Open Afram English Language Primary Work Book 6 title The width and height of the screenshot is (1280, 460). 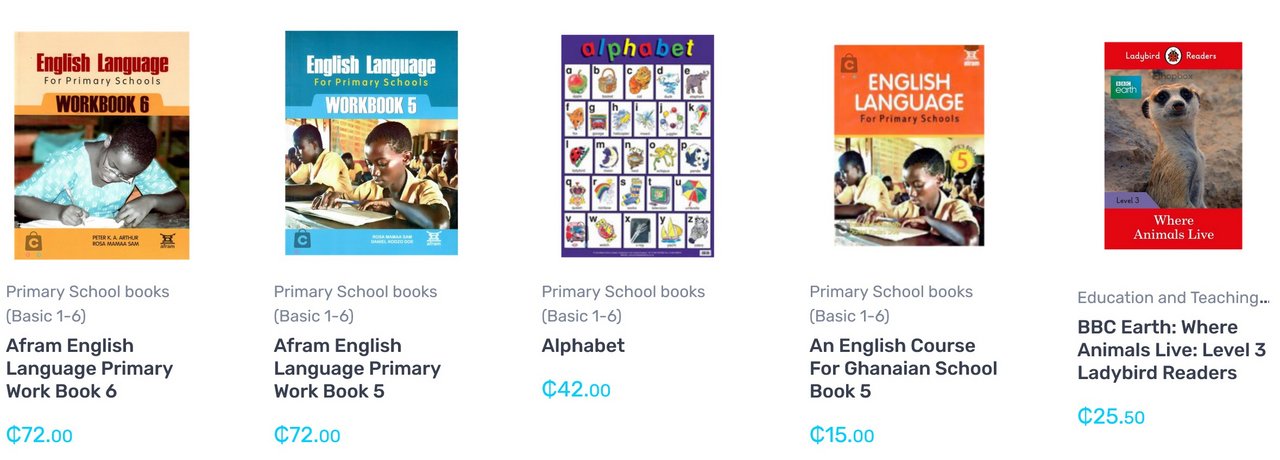pyautogui.click(x=90, y=368)
